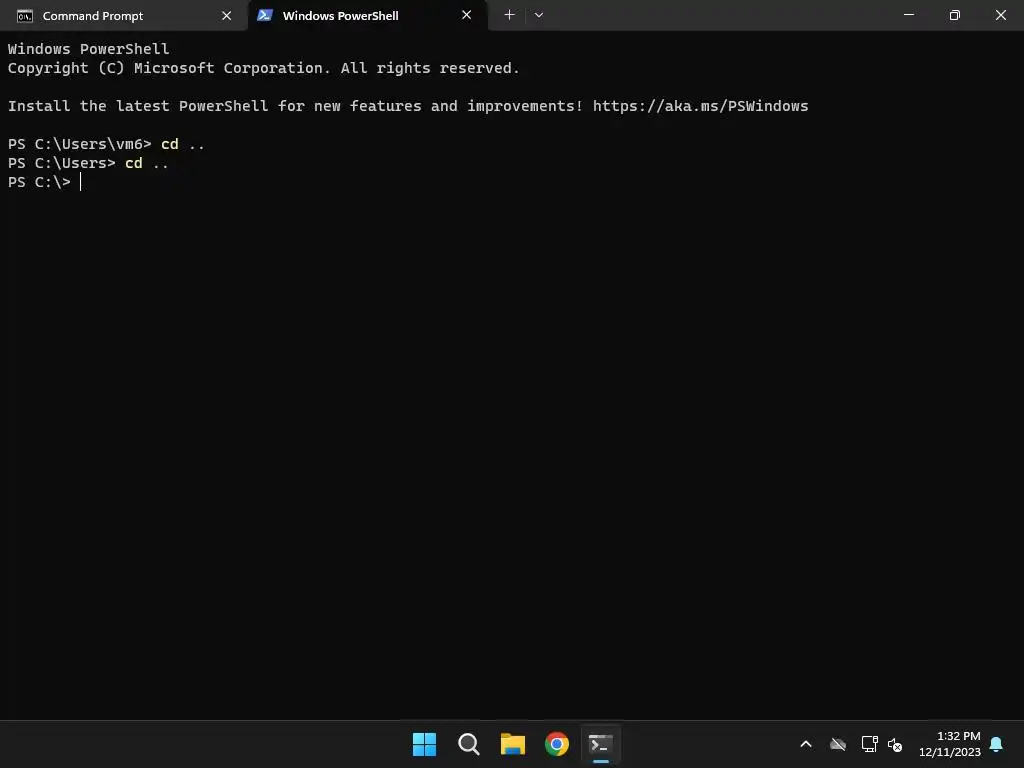Image resolution: width=1024 pixels, height=768 pixels.
Task: Switch to the Command Prompt tab
Action: click(x=123, y=16)
